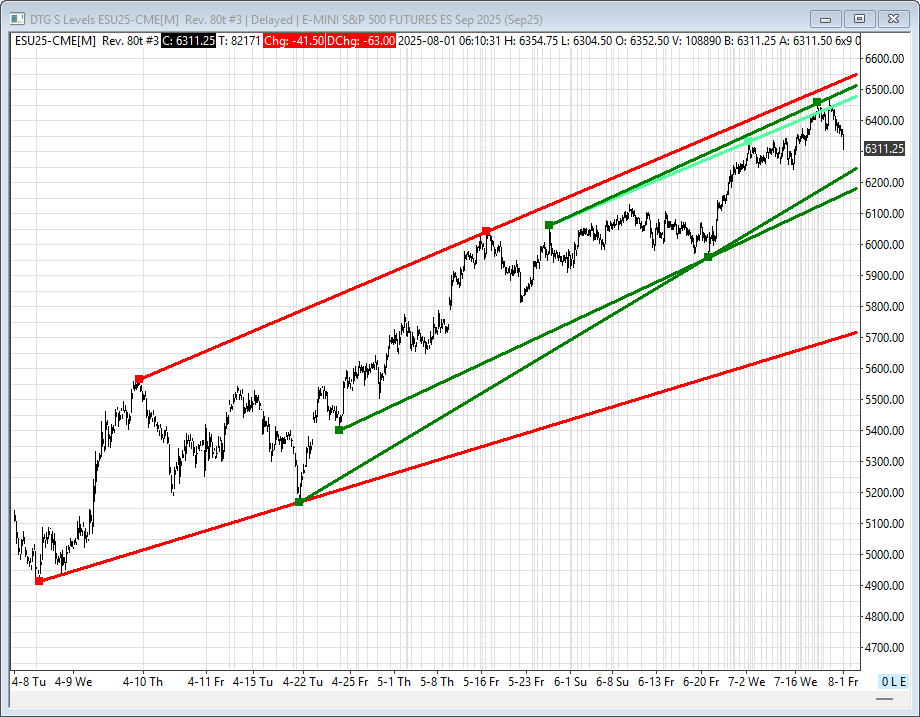Screen dimensions: 920x717
Task: Click 'Rev. 80t #3' in chart header
Action: (130, 41)
